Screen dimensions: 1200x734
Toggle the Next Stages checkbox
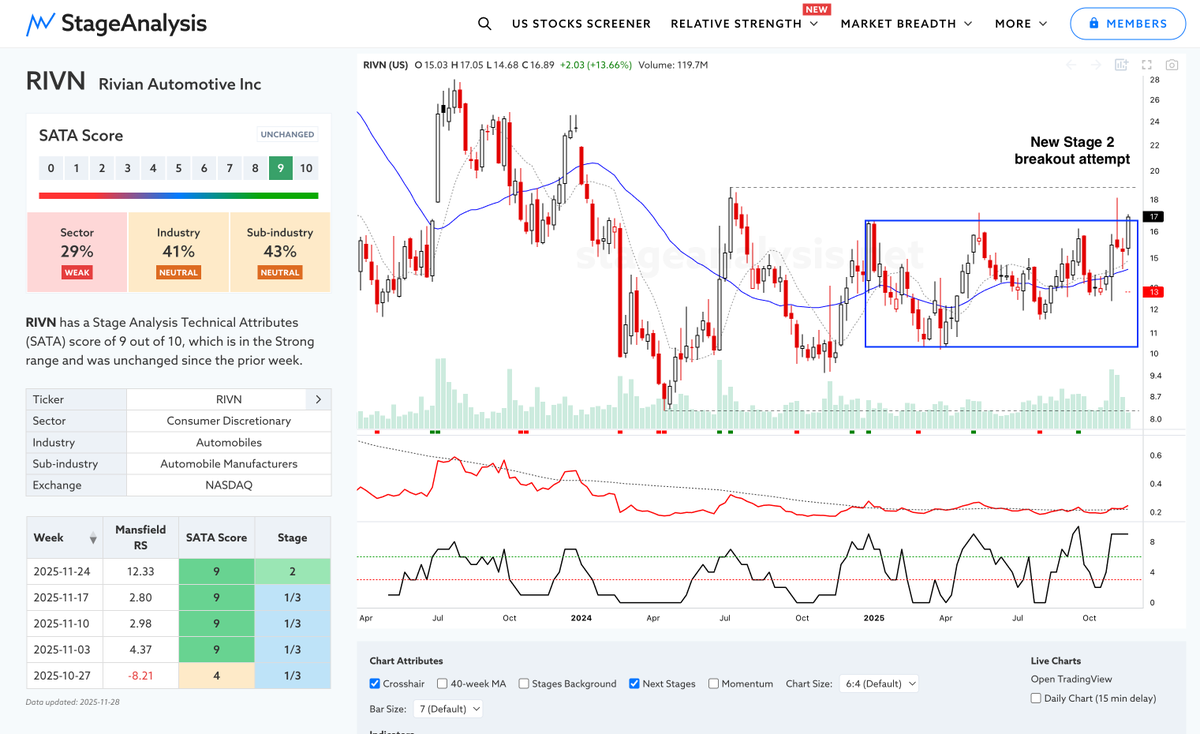pos(635,684)
